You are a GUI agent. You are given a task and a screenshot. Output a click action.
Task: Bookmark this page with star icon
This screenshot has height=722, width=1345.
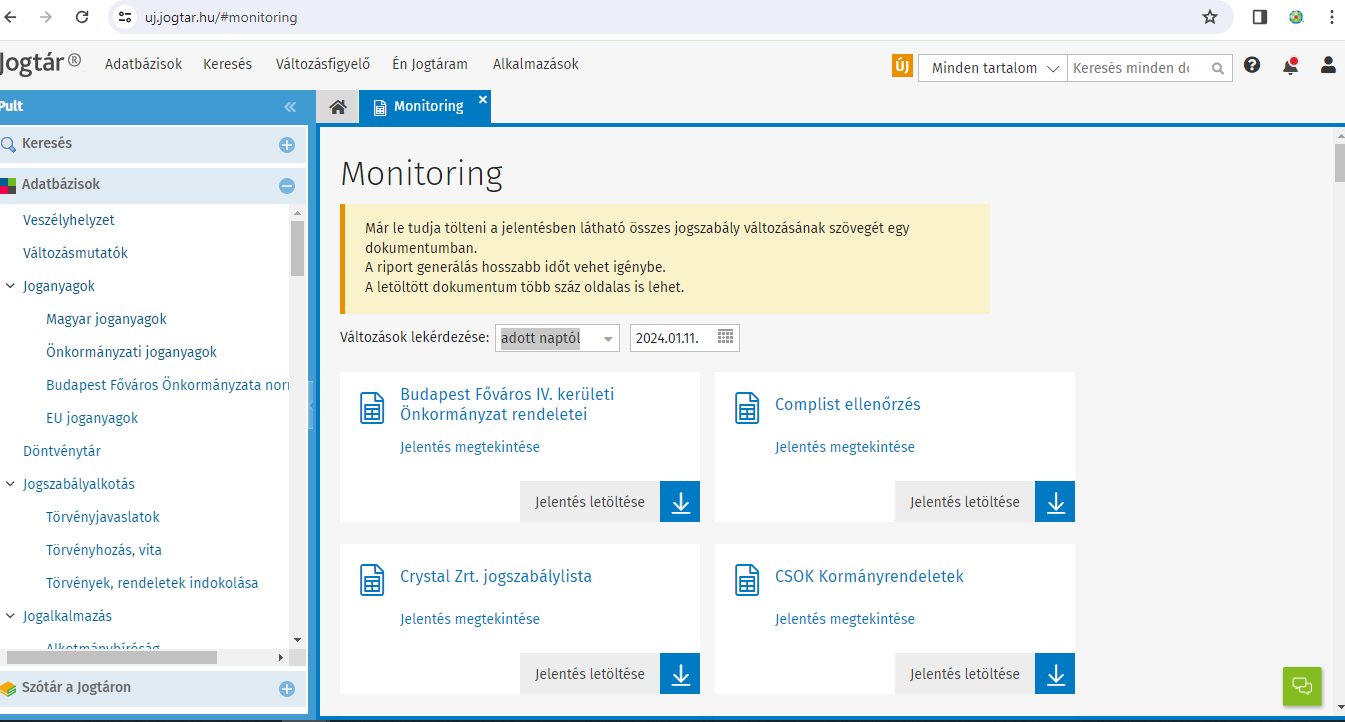coord(1210,17)
